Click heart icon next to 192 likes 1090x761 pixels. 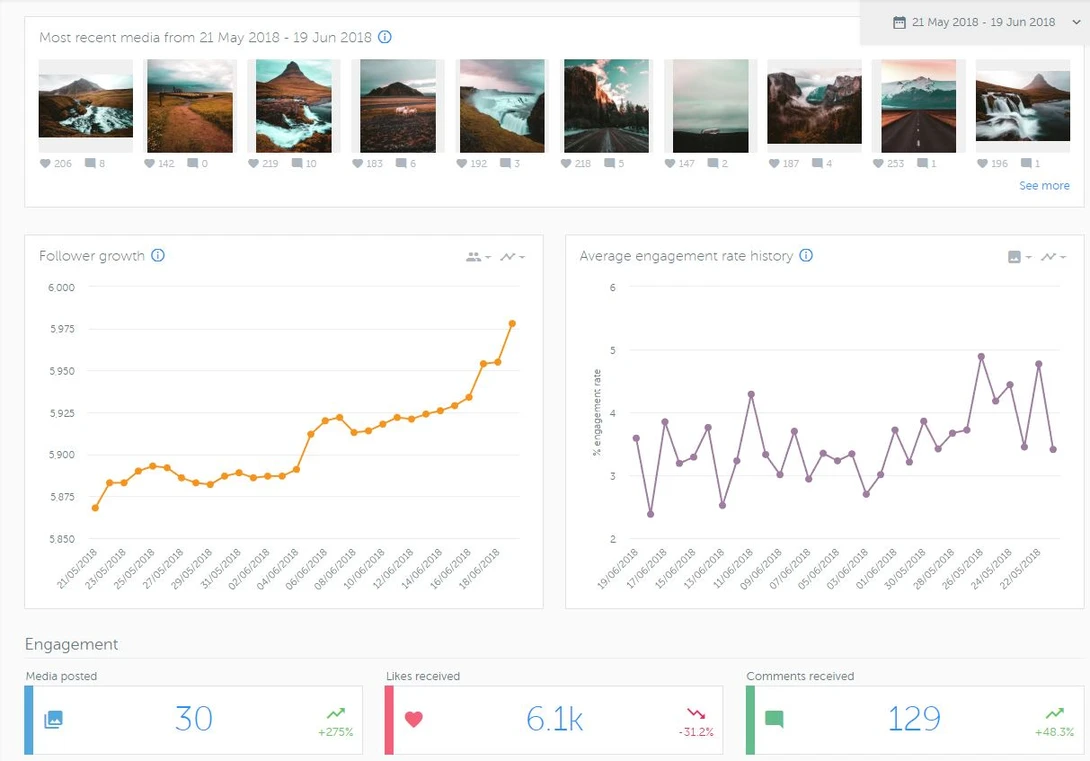[x=462, y=163]
